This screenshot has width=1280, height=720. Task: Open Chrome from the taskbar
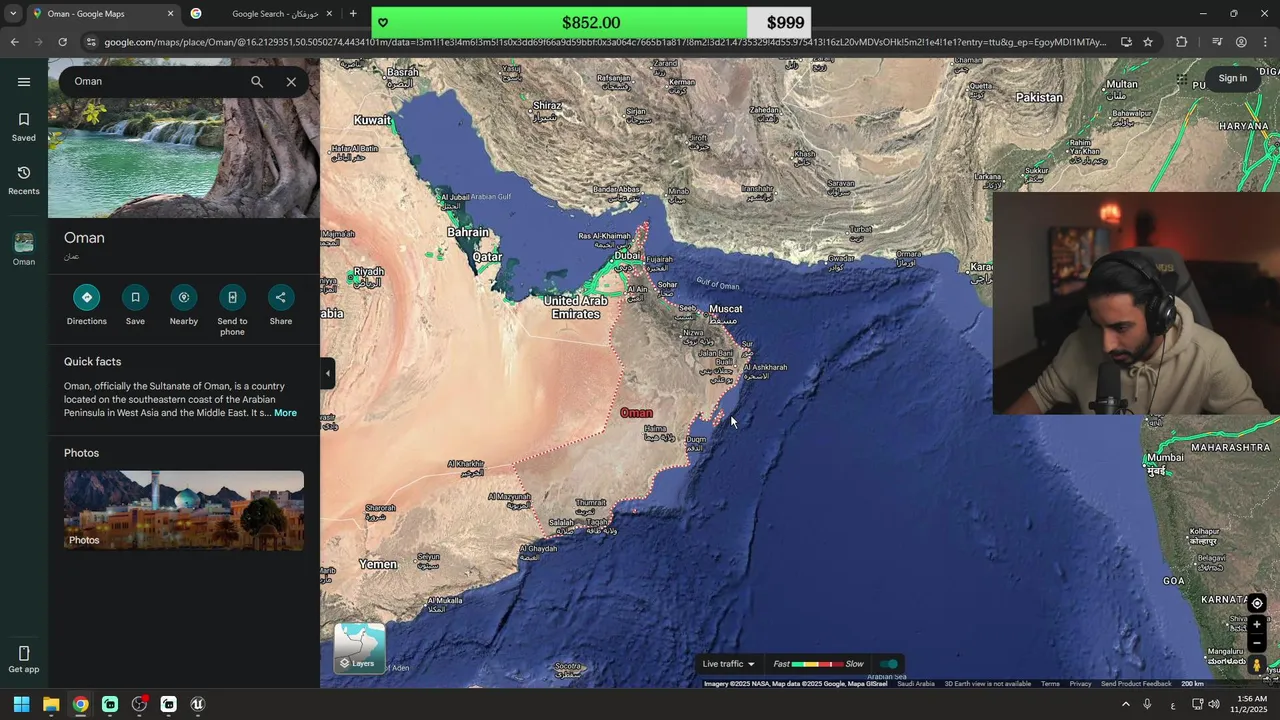(80, 704)
